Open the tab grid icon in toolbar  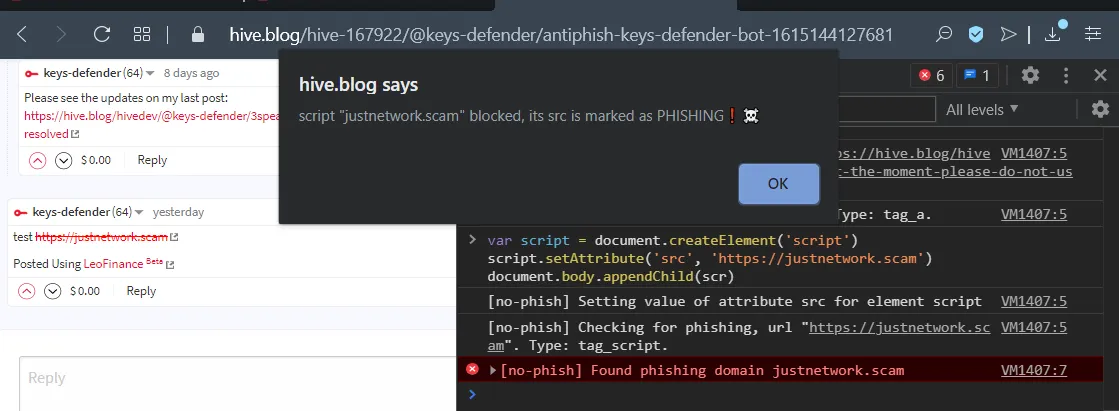142,34
